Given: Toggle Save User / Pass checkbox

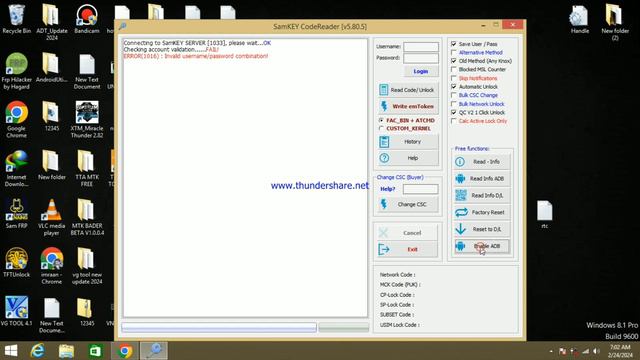Looking at the screenshot, I should coord(453,44).
